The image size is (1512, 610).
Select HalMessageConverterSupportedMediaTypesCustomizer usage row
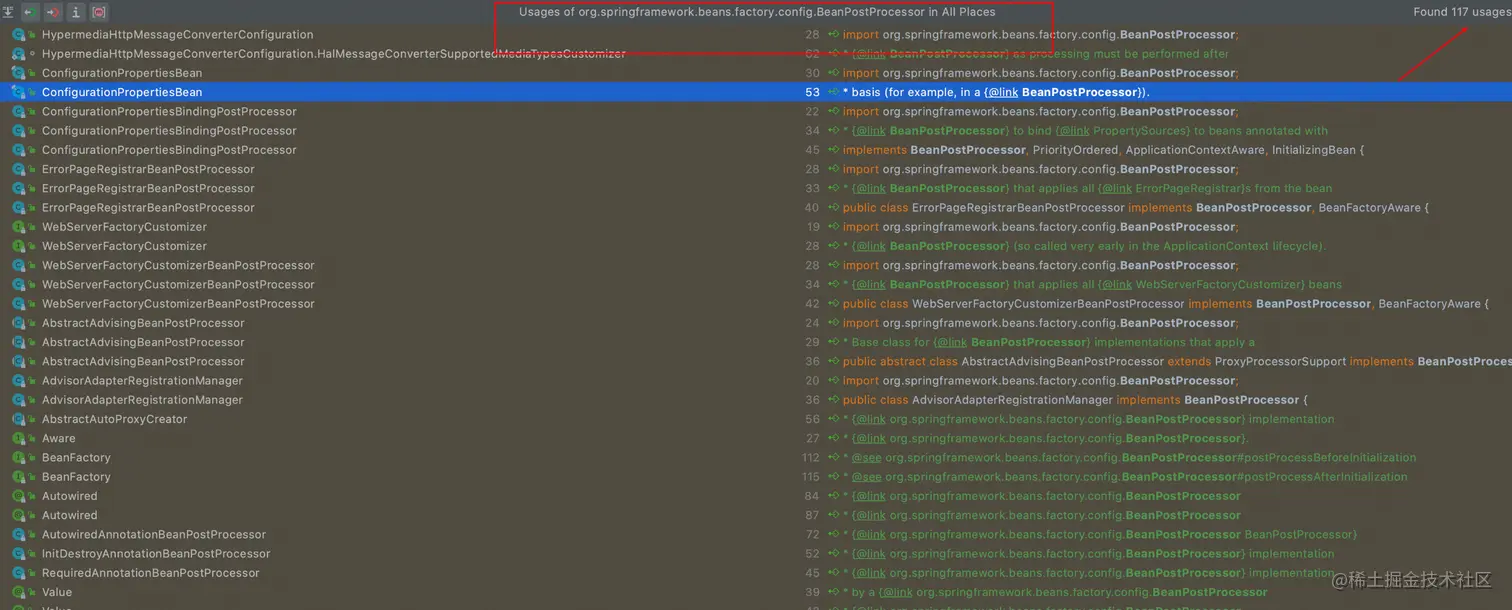756,54
